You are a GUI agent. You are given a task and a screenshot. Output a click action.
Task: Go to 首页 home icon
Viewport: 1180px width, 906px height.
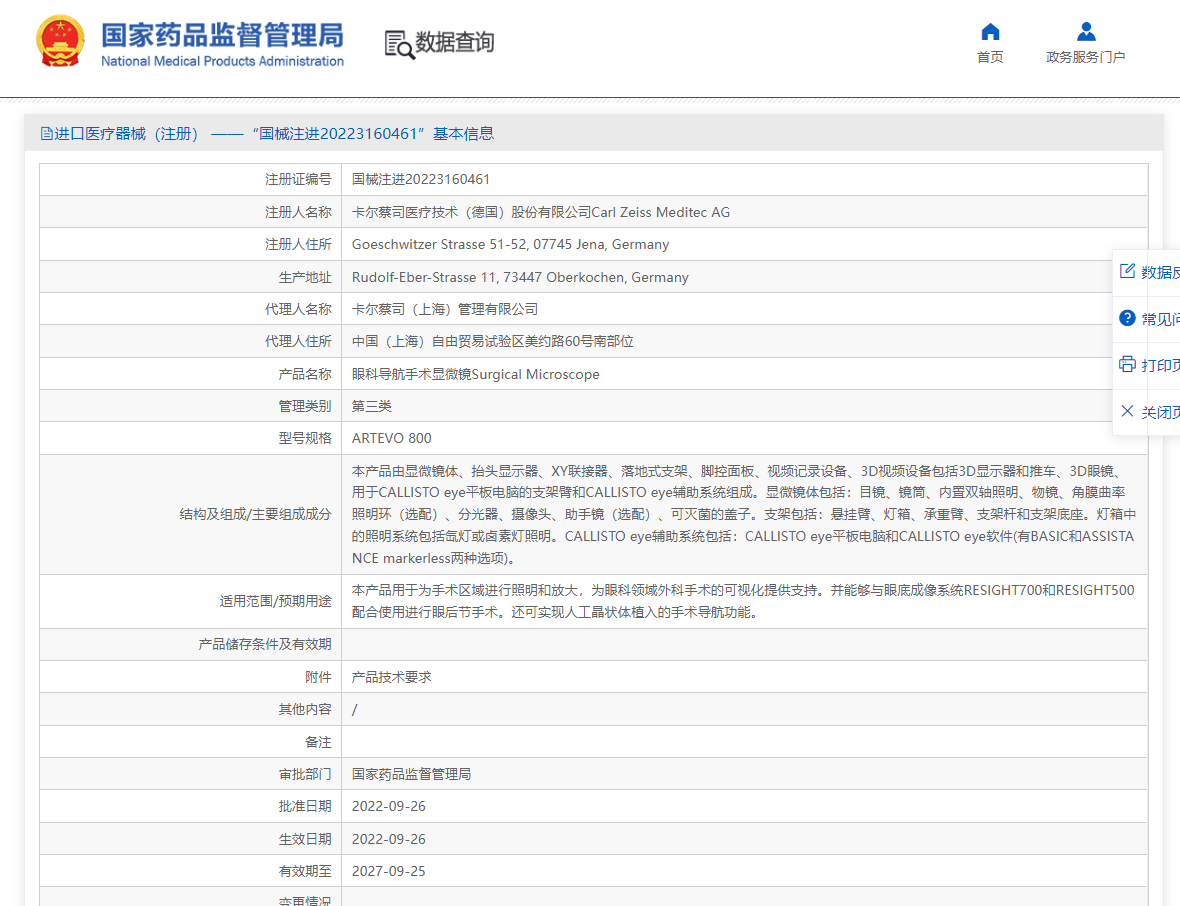990,32
